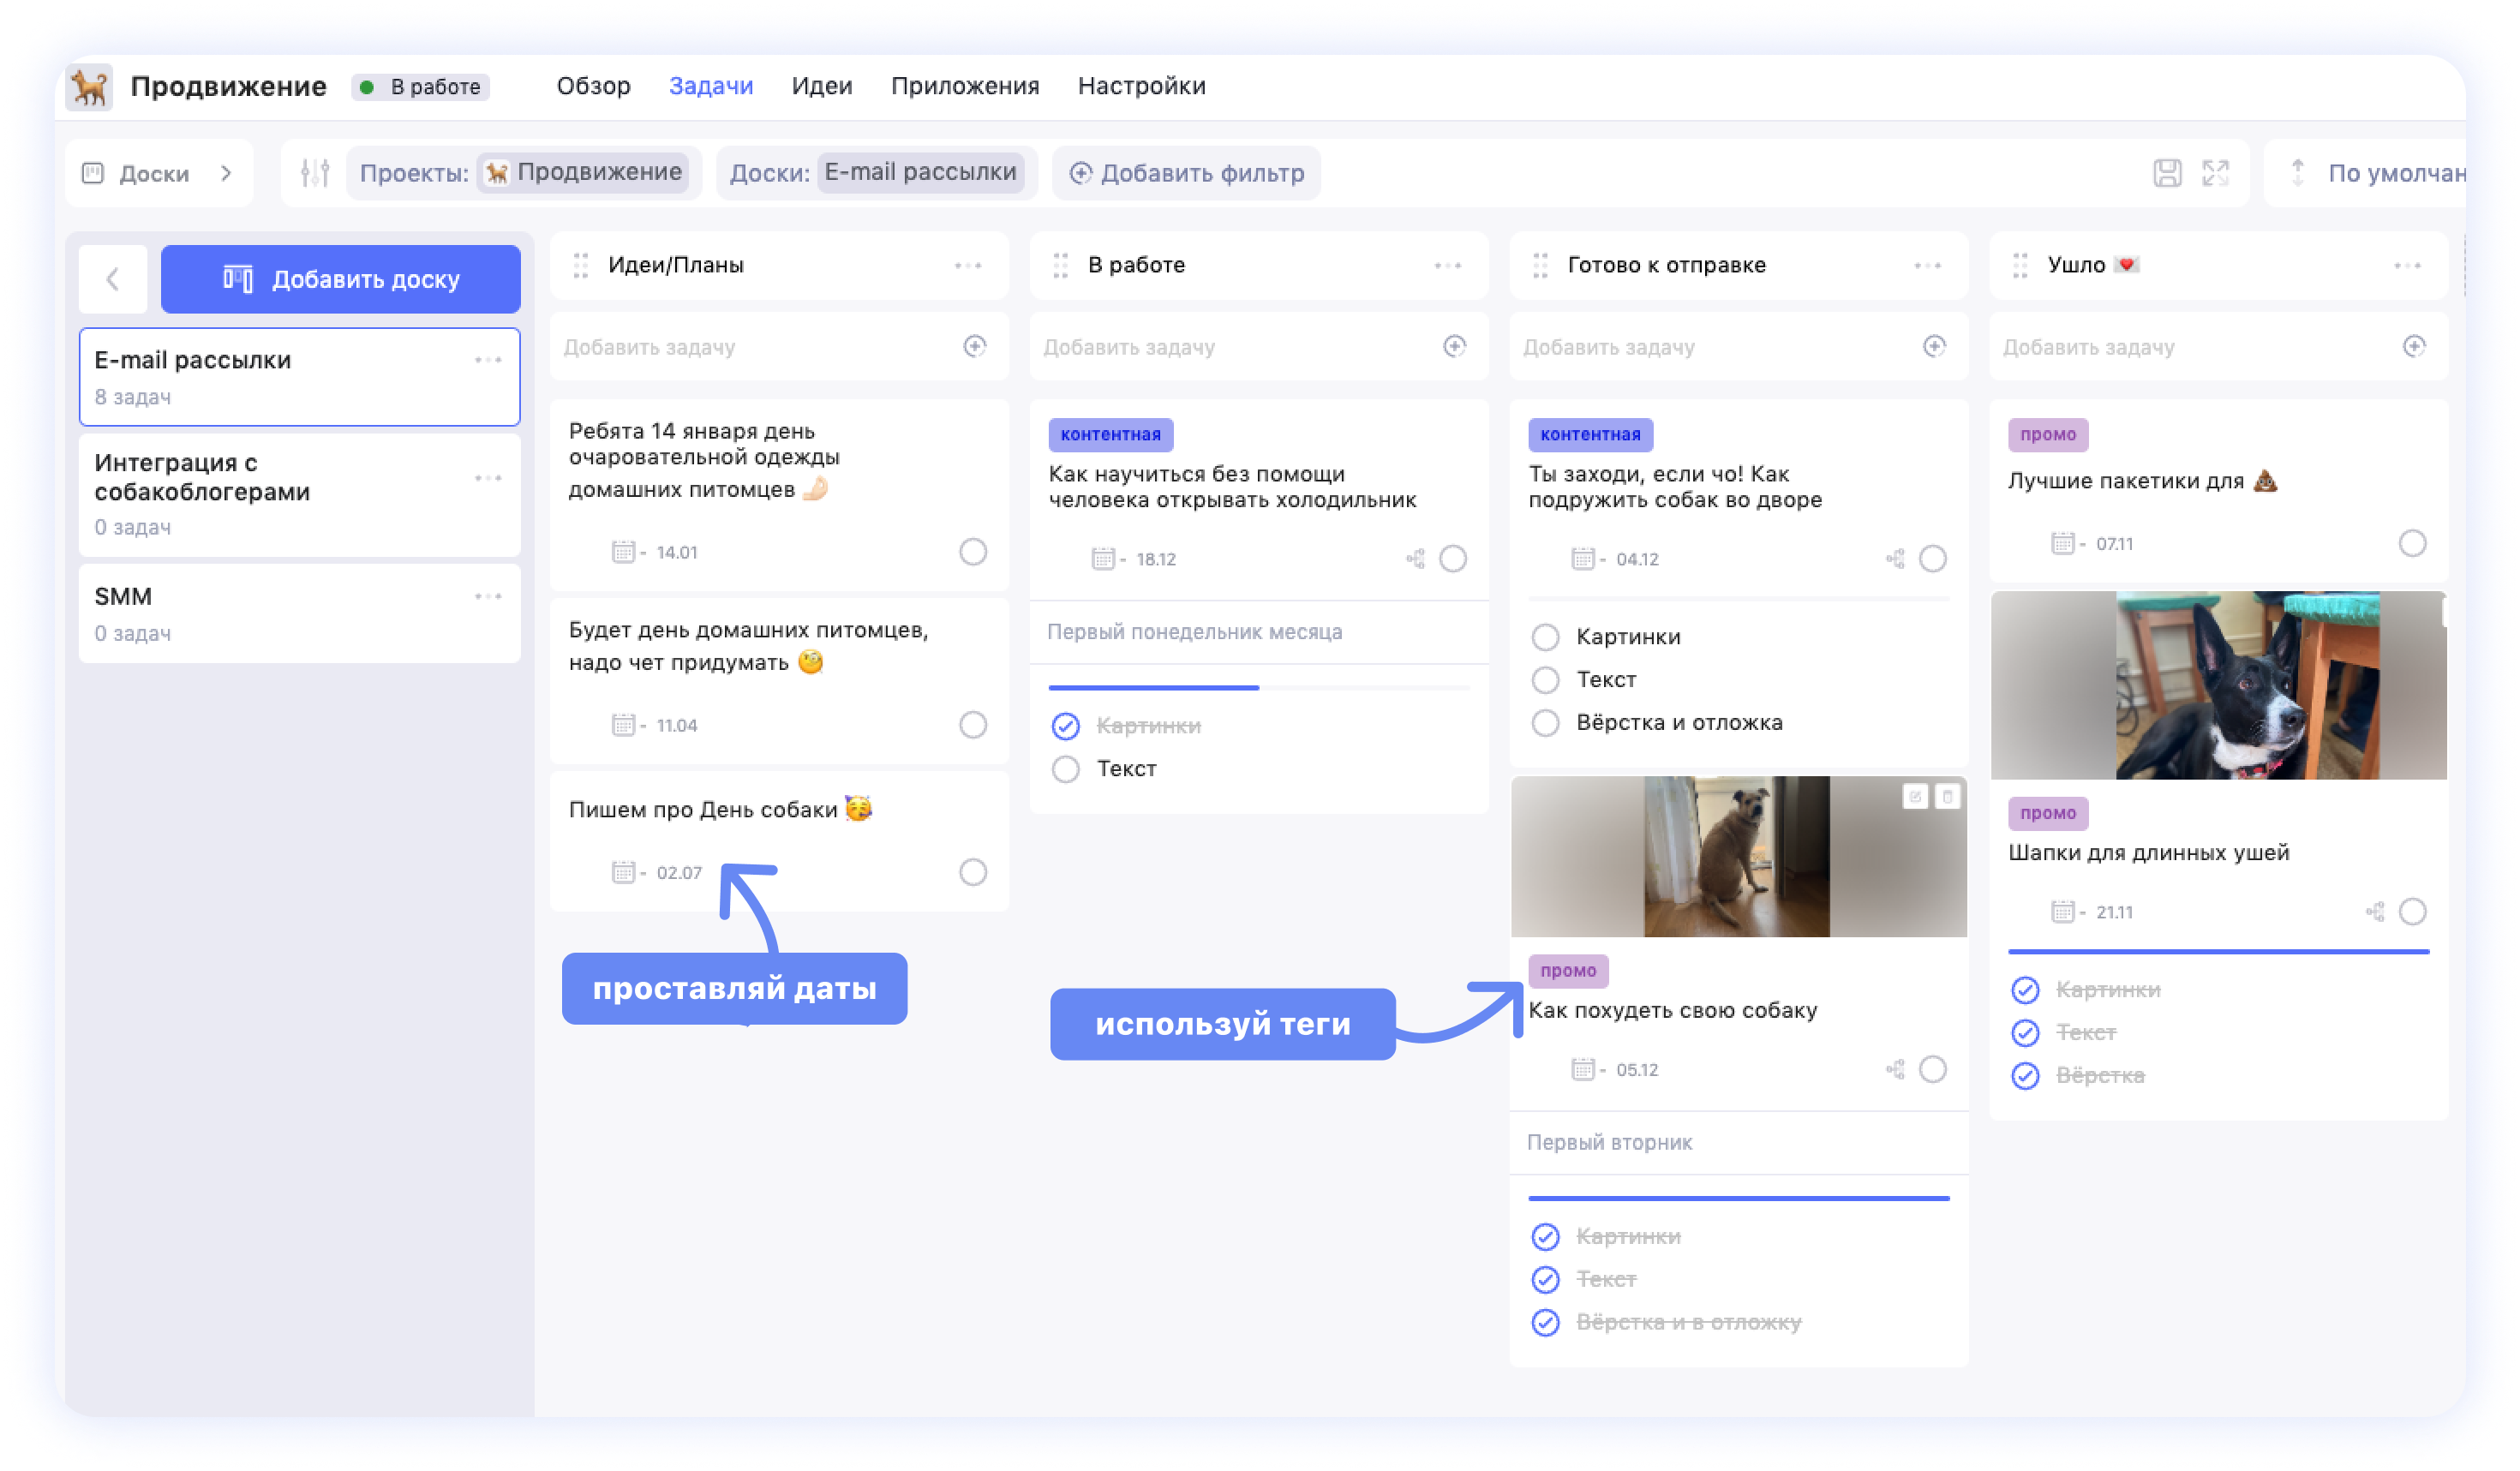The image size is (2520, 1471).
Task: Open the three-dots menu of Готово к отправке column
Action: point(1927,265)
